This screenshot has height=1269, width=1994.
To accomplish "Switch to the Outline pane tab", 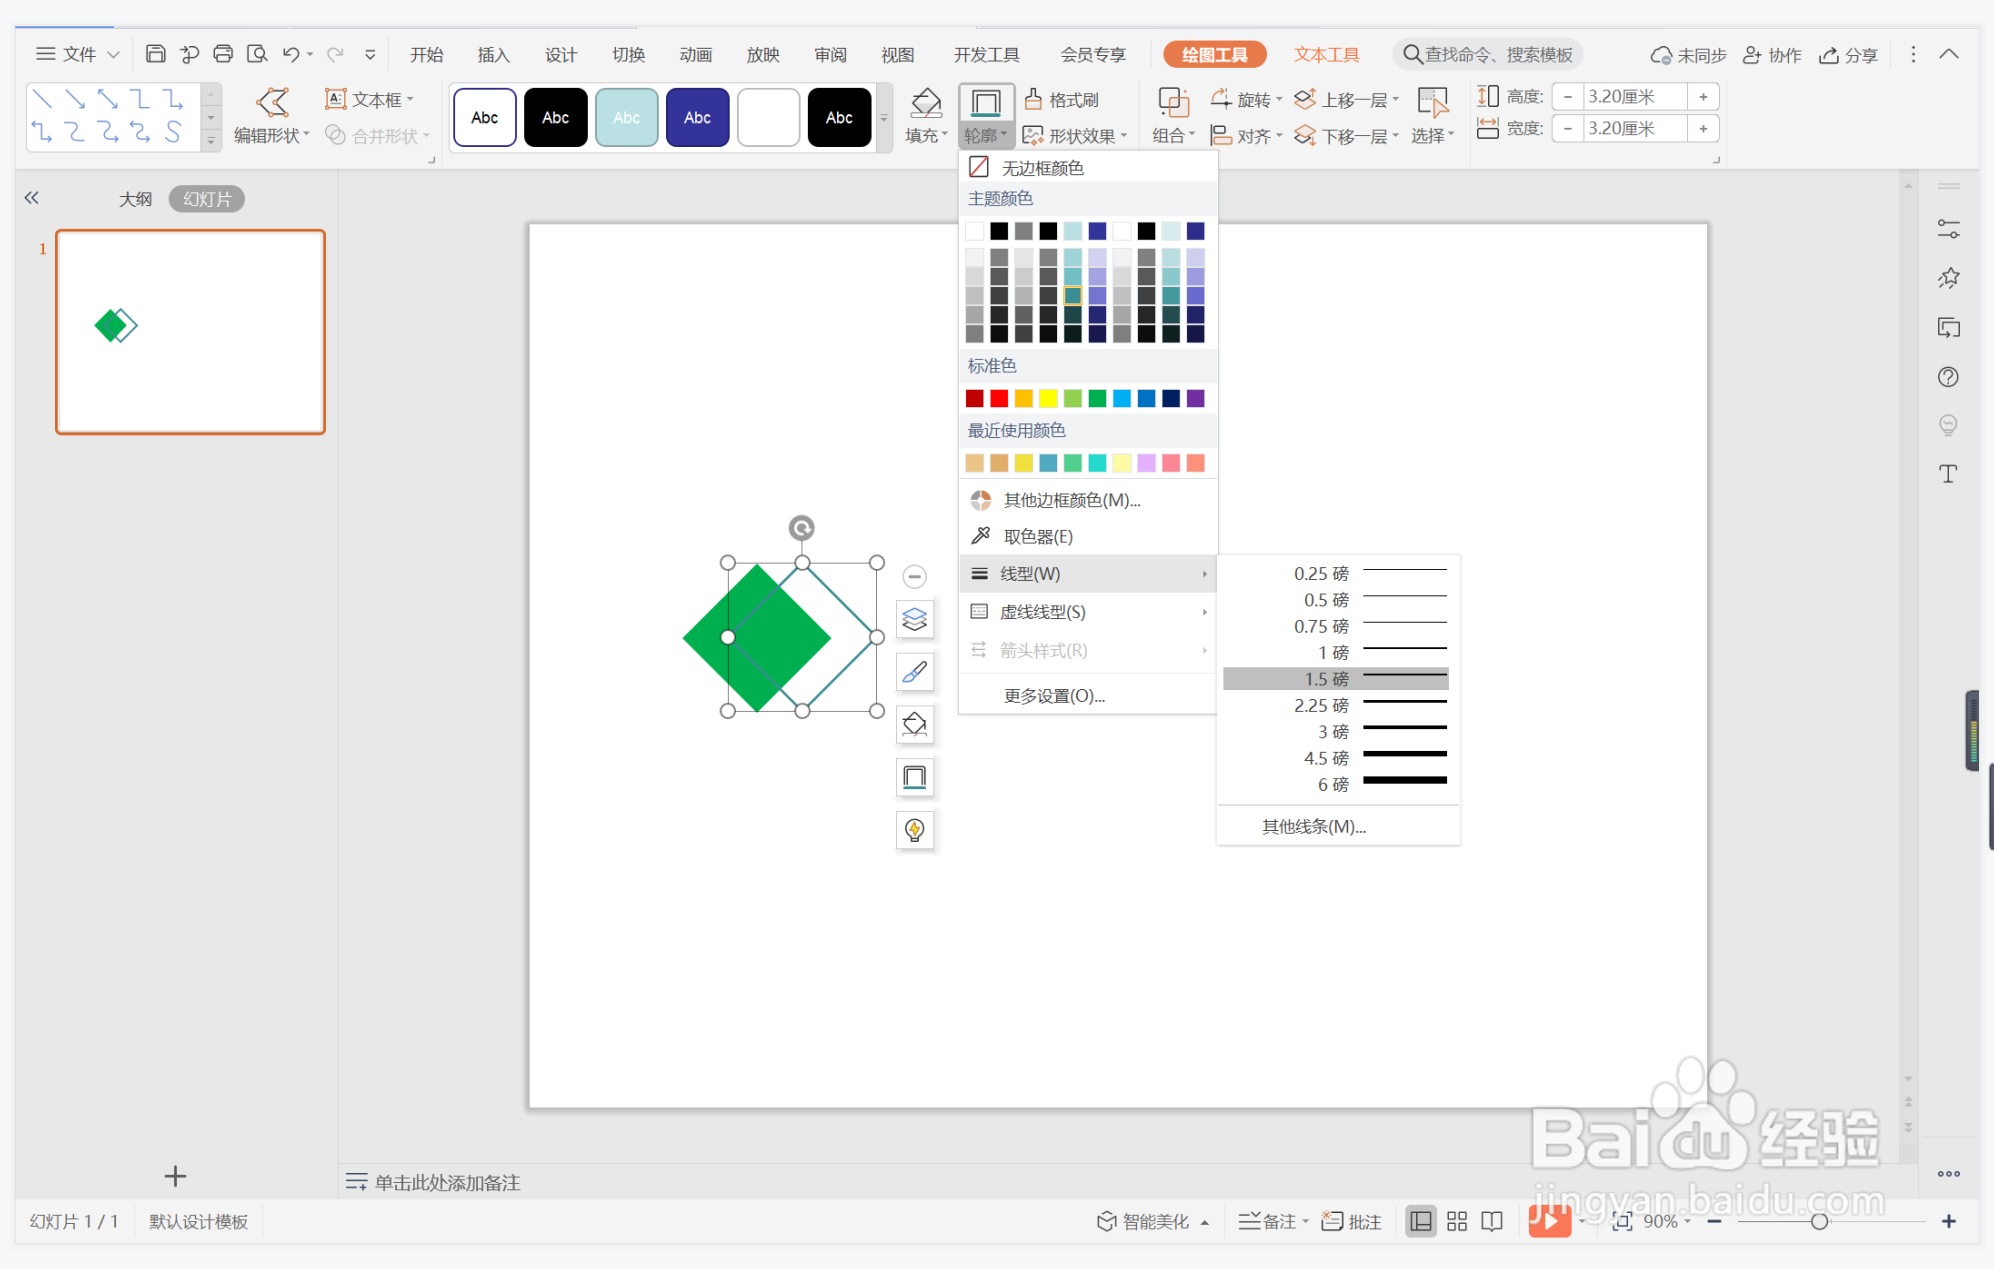I will pos(135,198).
